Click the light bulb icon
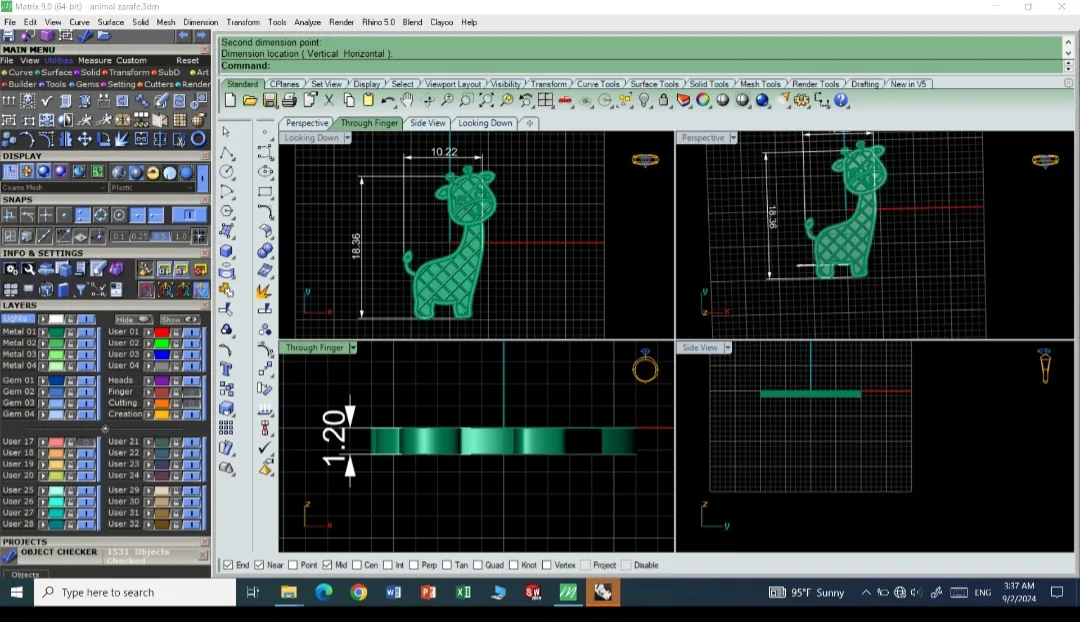Image resolution: width=1080 pixels, height=622 pixels. pos(644,101)
